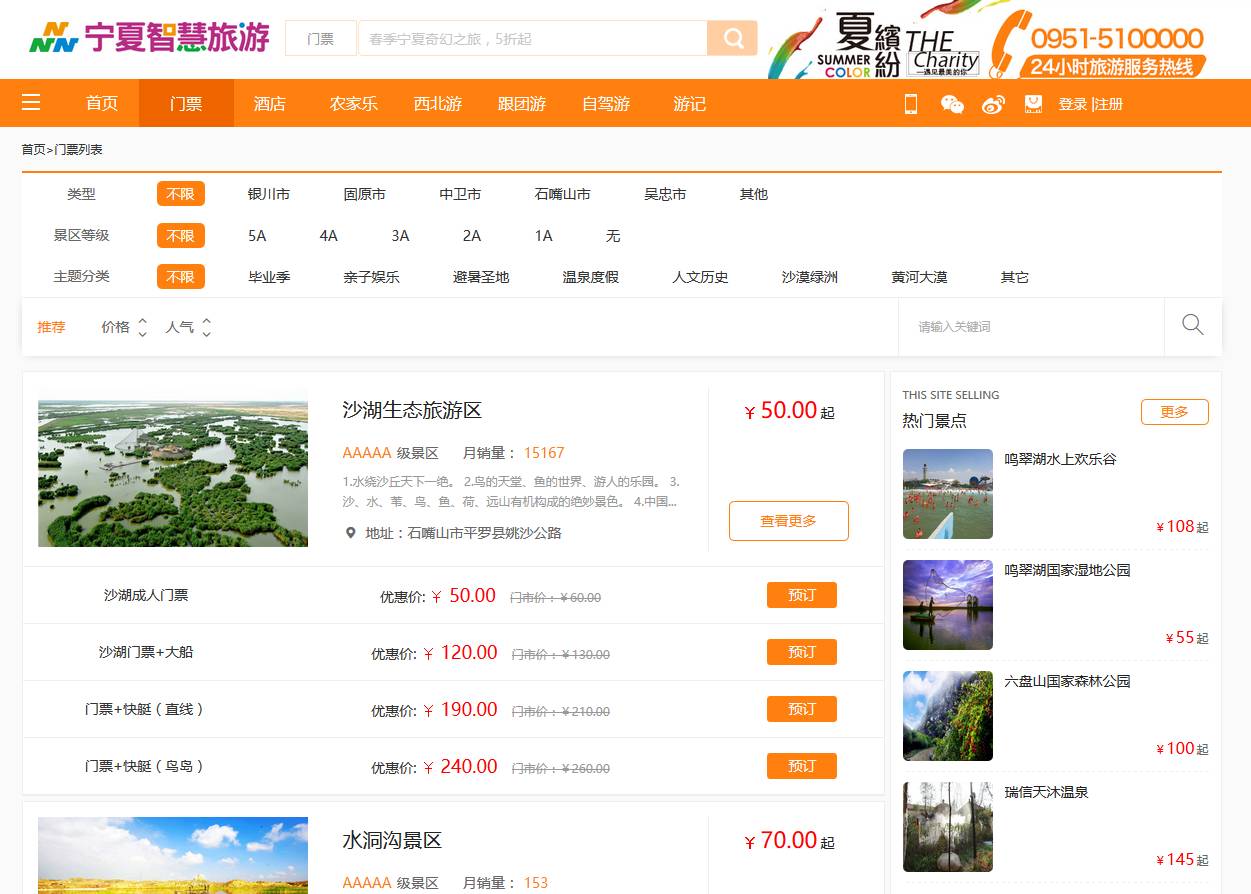Open the WeChat icon
The width and height of the screenshot is (1251, 894).
coord(952,104)
